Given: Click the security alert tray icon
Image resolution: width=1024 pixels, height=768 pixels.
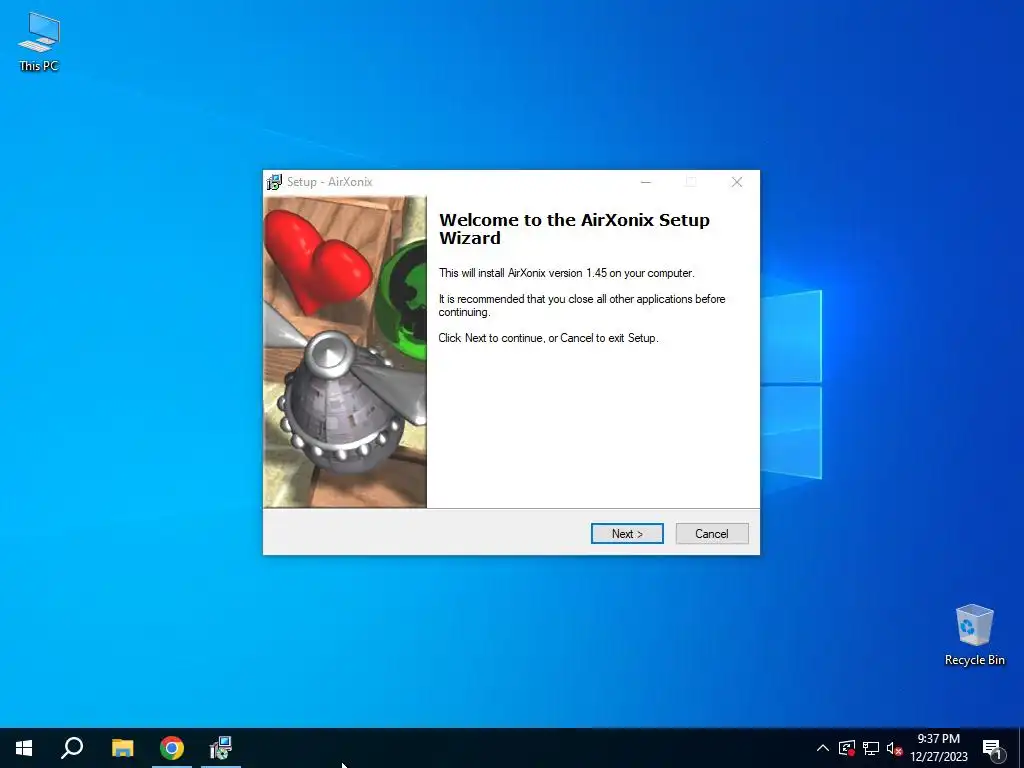Looking at the screenshot, I should pyautogui.click(x=847, y=748).
